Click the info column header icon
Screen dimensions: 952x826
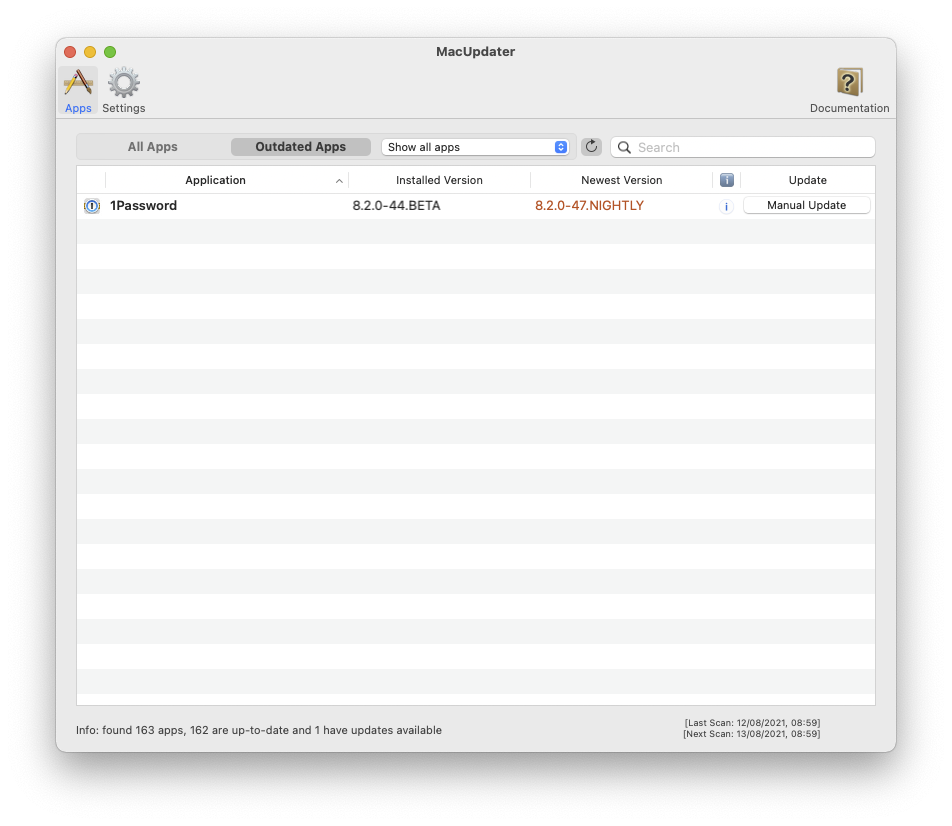pos(727,180)
